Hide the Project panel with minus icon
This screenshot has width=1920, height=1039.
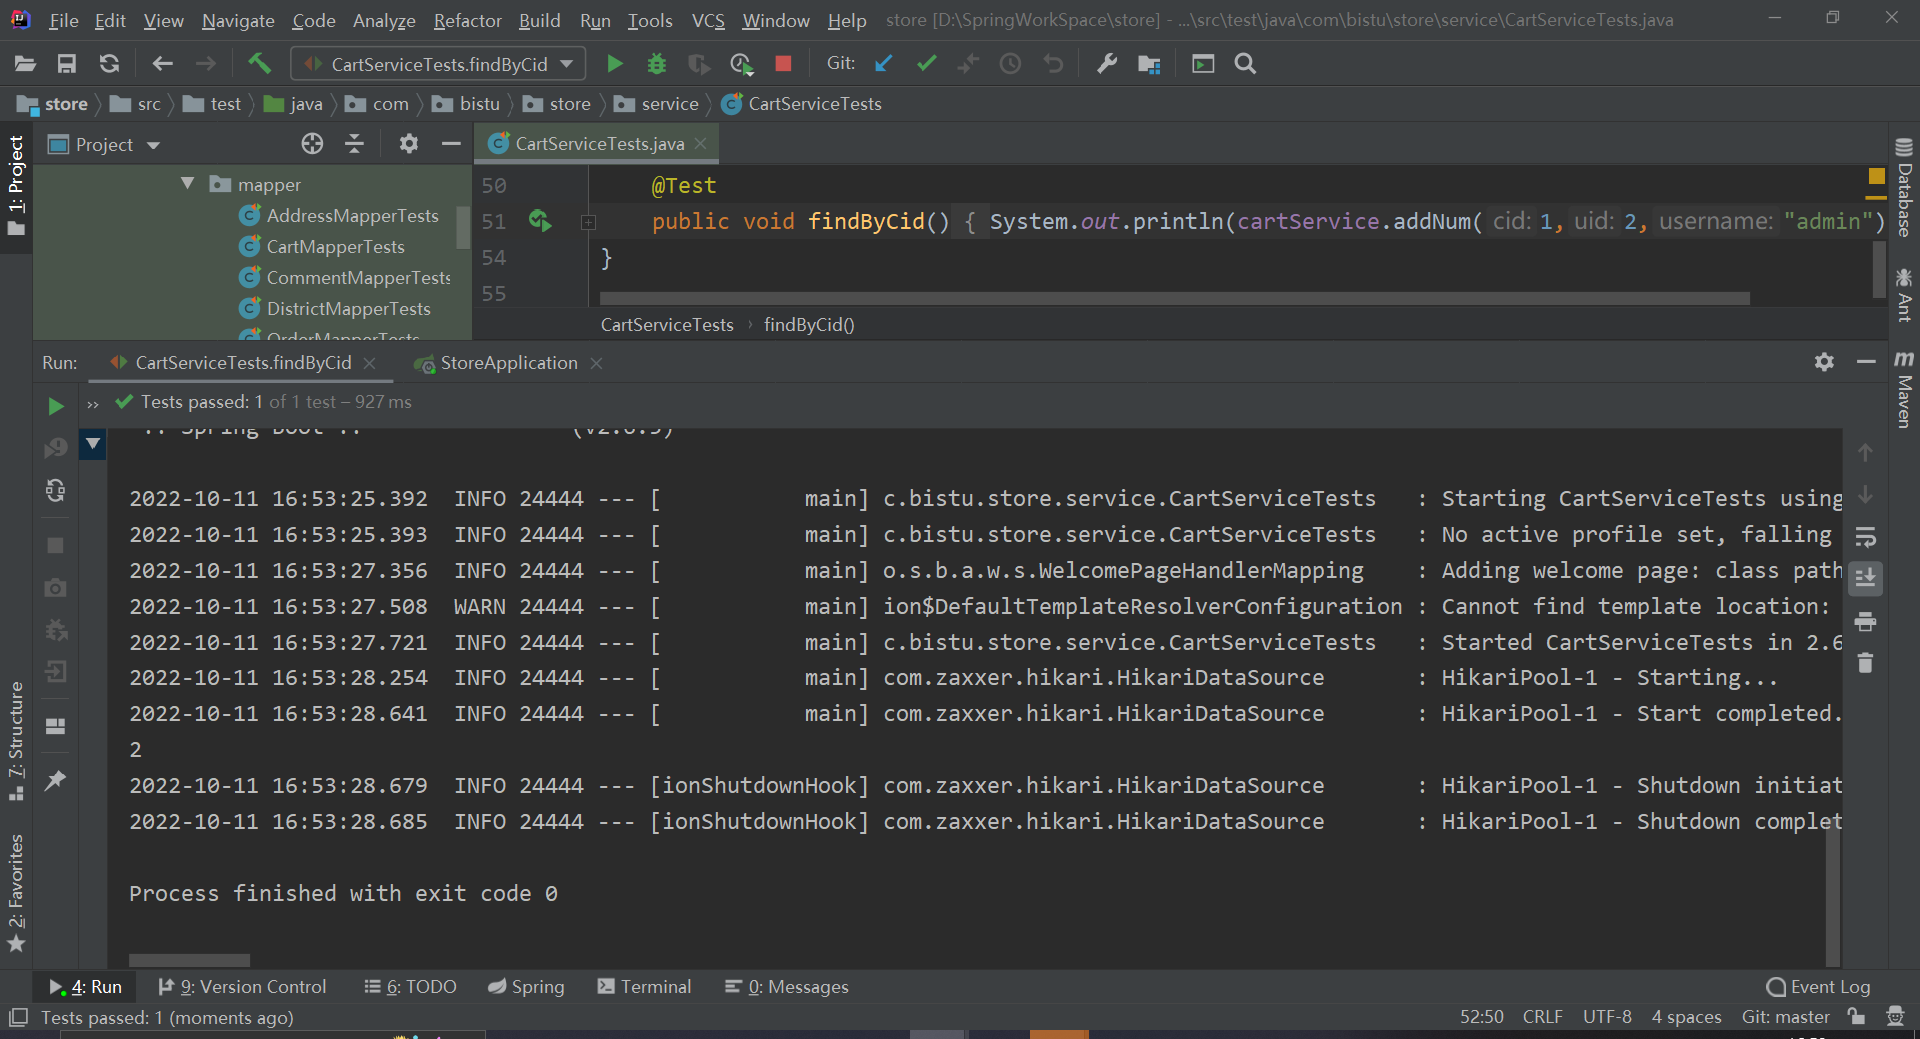451,144
